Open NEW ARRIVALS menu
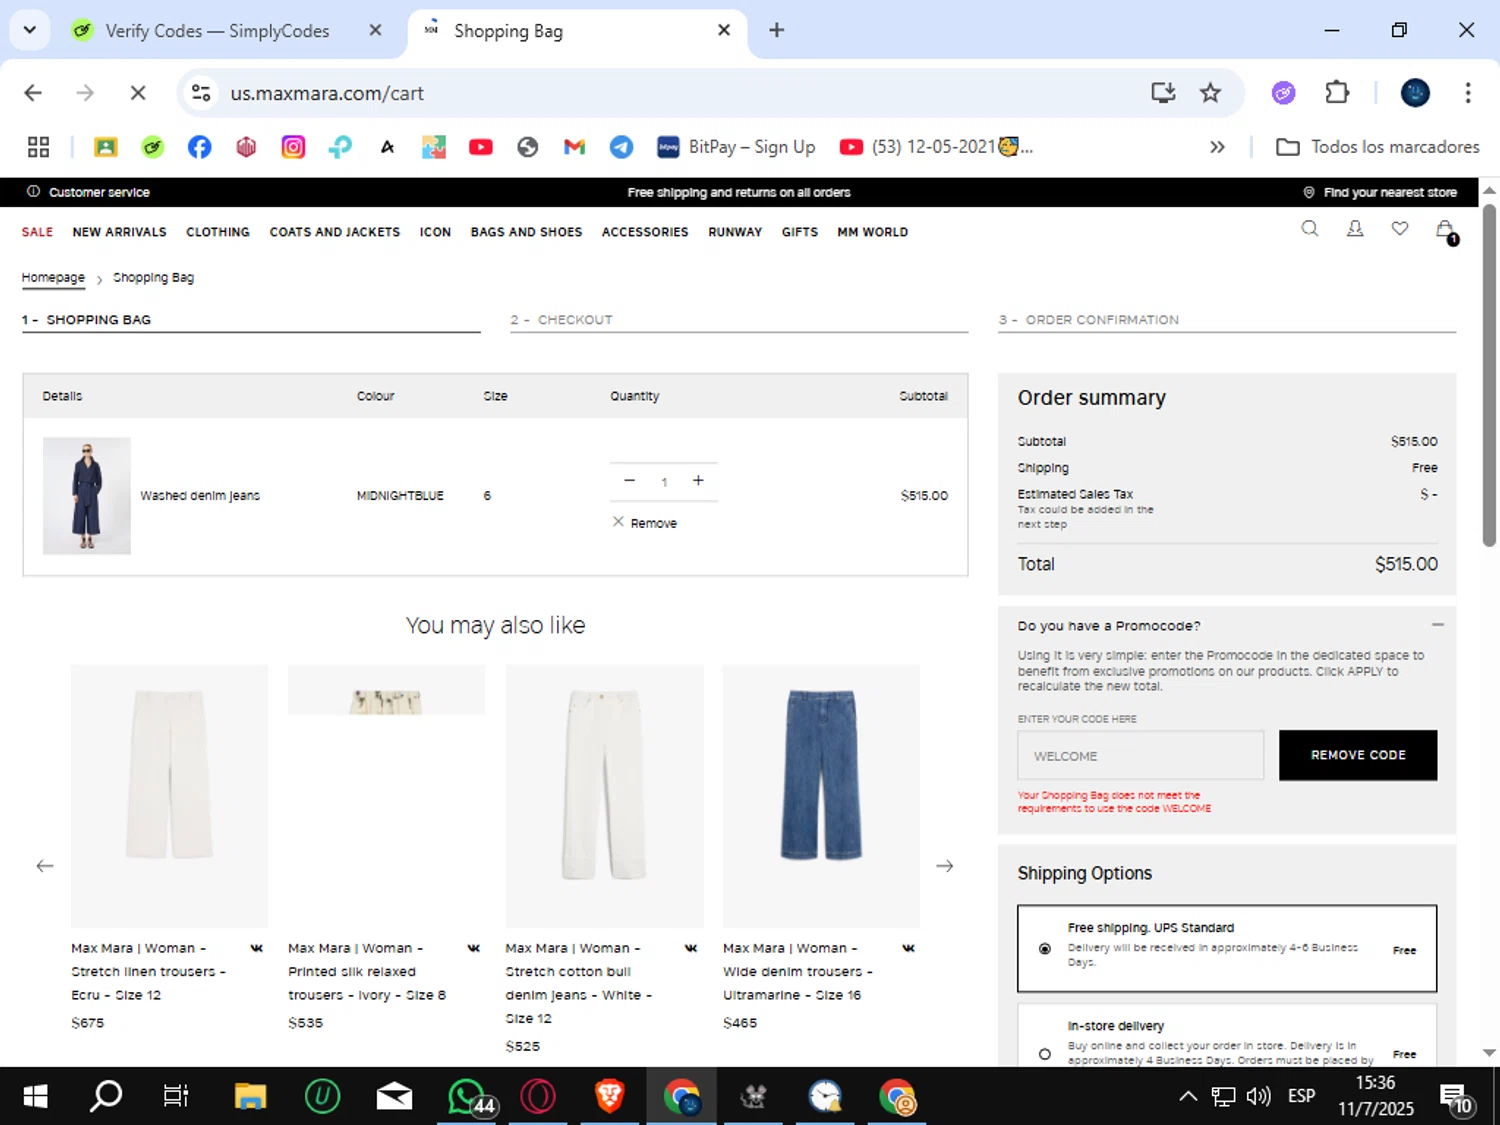Image resolution: width=1500 pixels, height=1125 pixels. click(x=119, y=232)
